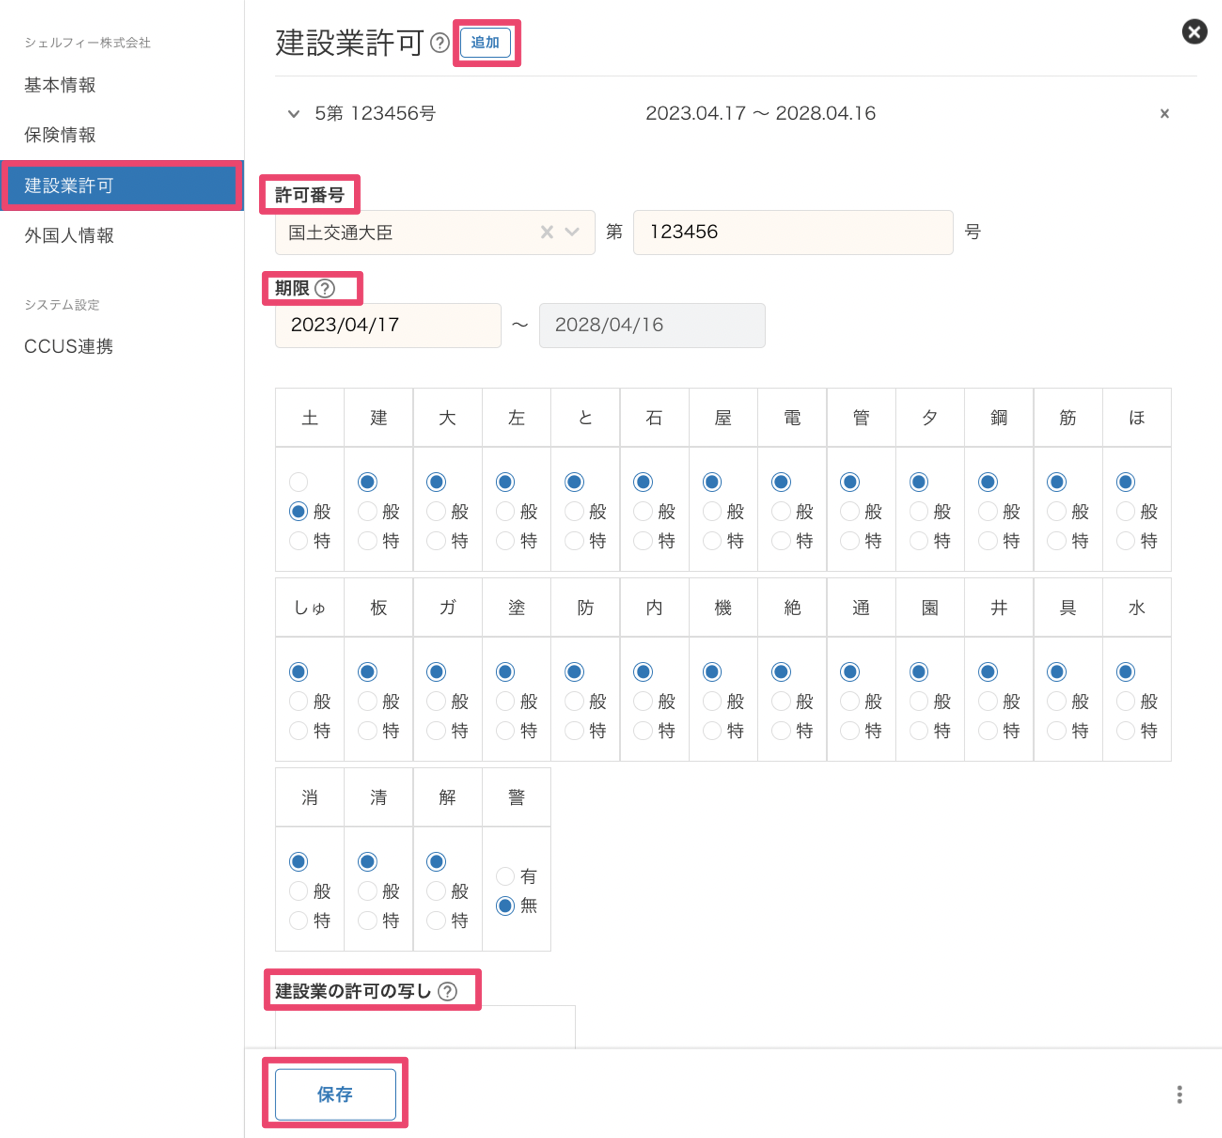Click the 123456 permit number input field
Image resolution: width=1222 pixels, height=1138 pixels.
point(793,232)
